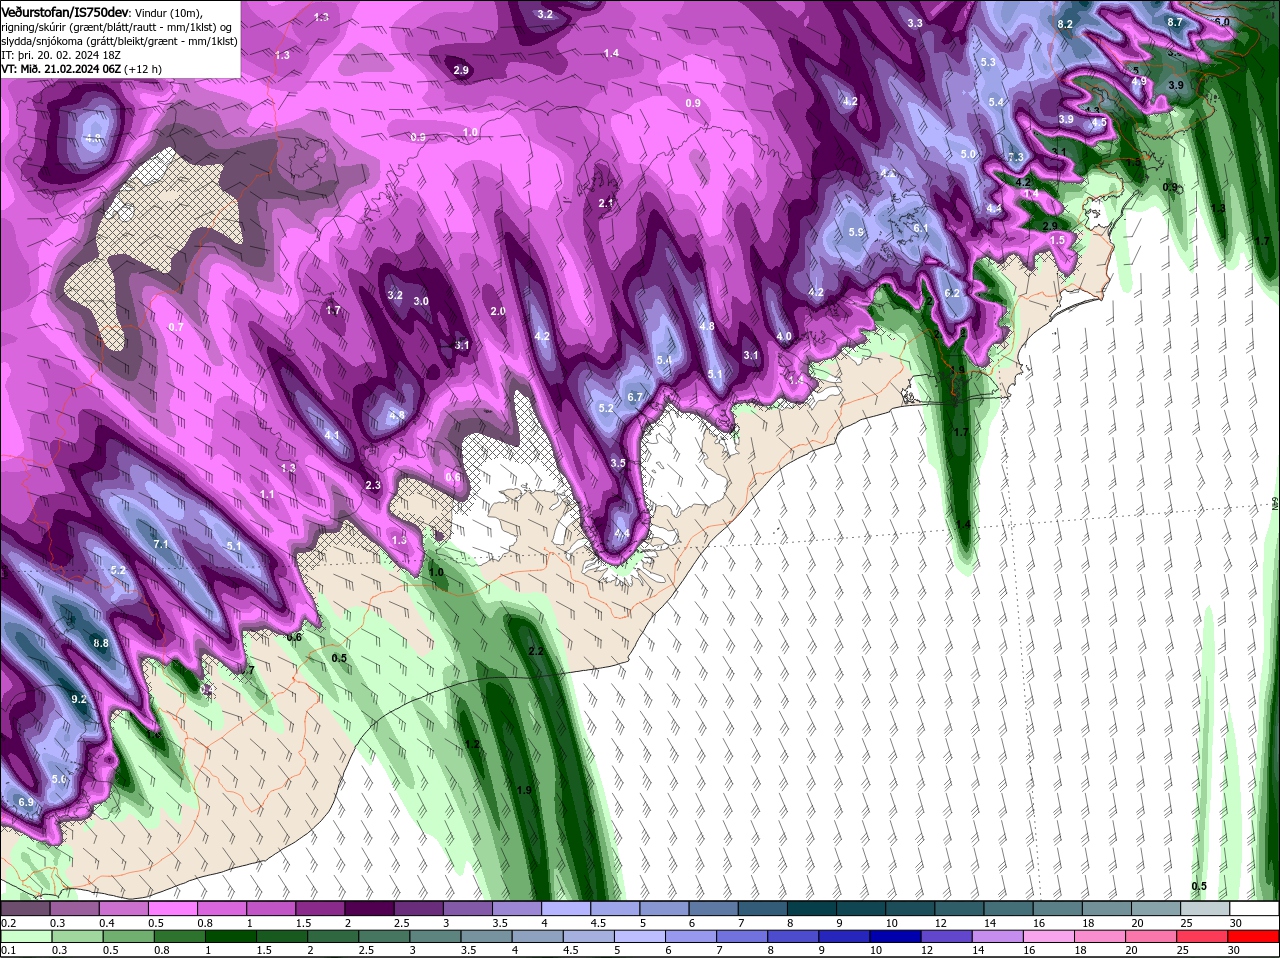Viewport: 1280px width, 958px height.
Task: Click the darkest purple 2–2.5 swatch in top legend
Action: click(x=369, y=908)
